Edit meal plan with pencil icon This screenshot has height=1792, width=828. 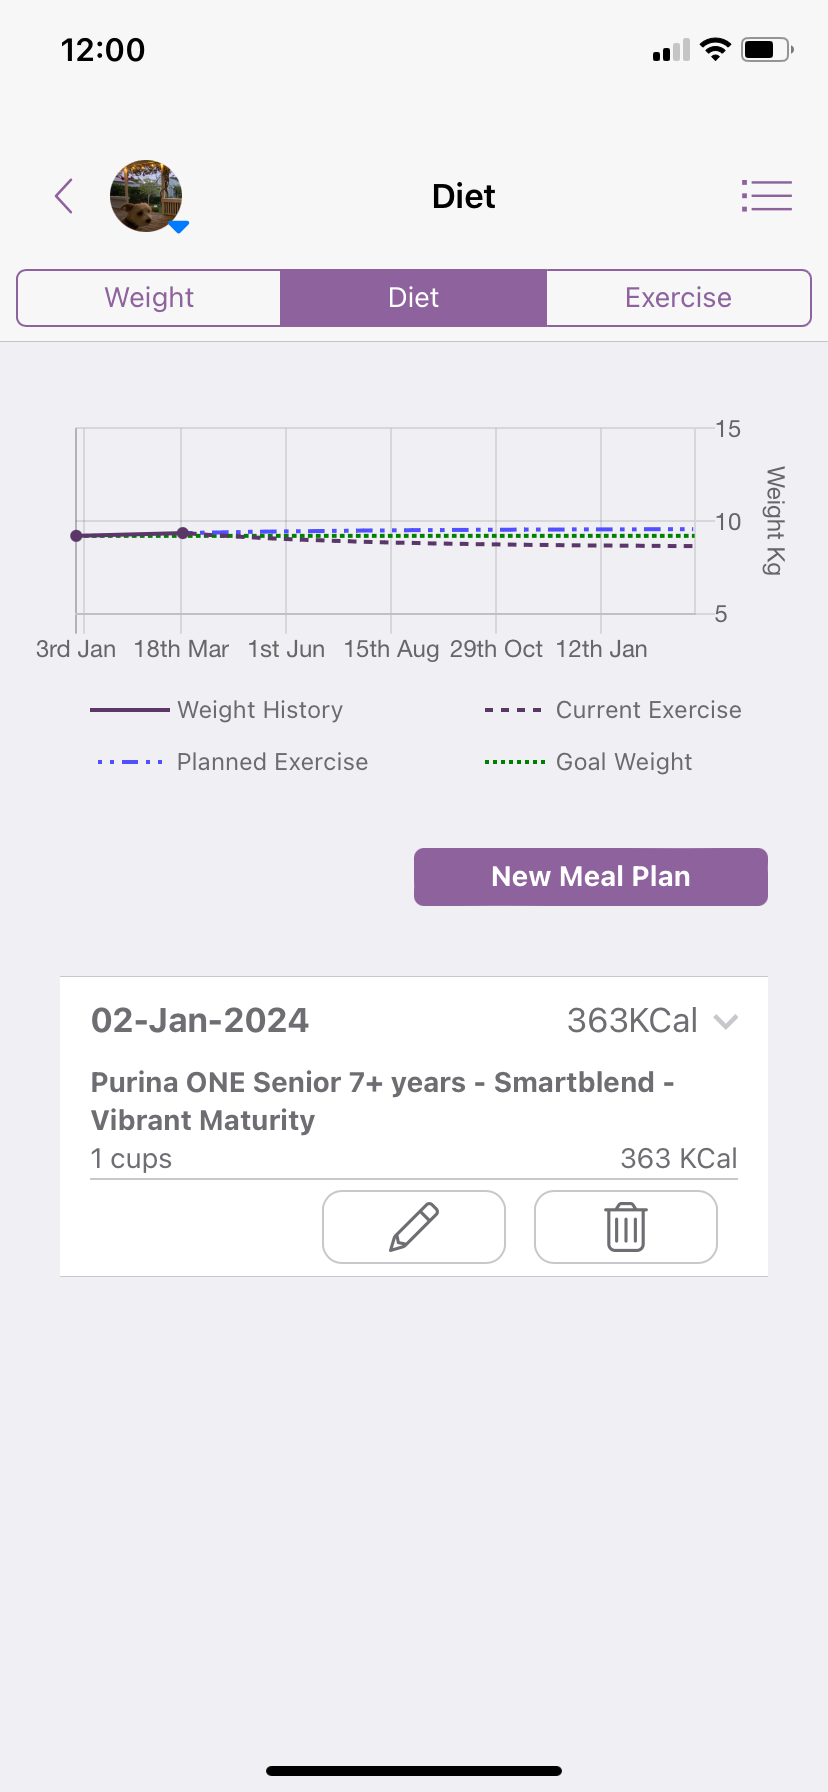click(414, 1227)
